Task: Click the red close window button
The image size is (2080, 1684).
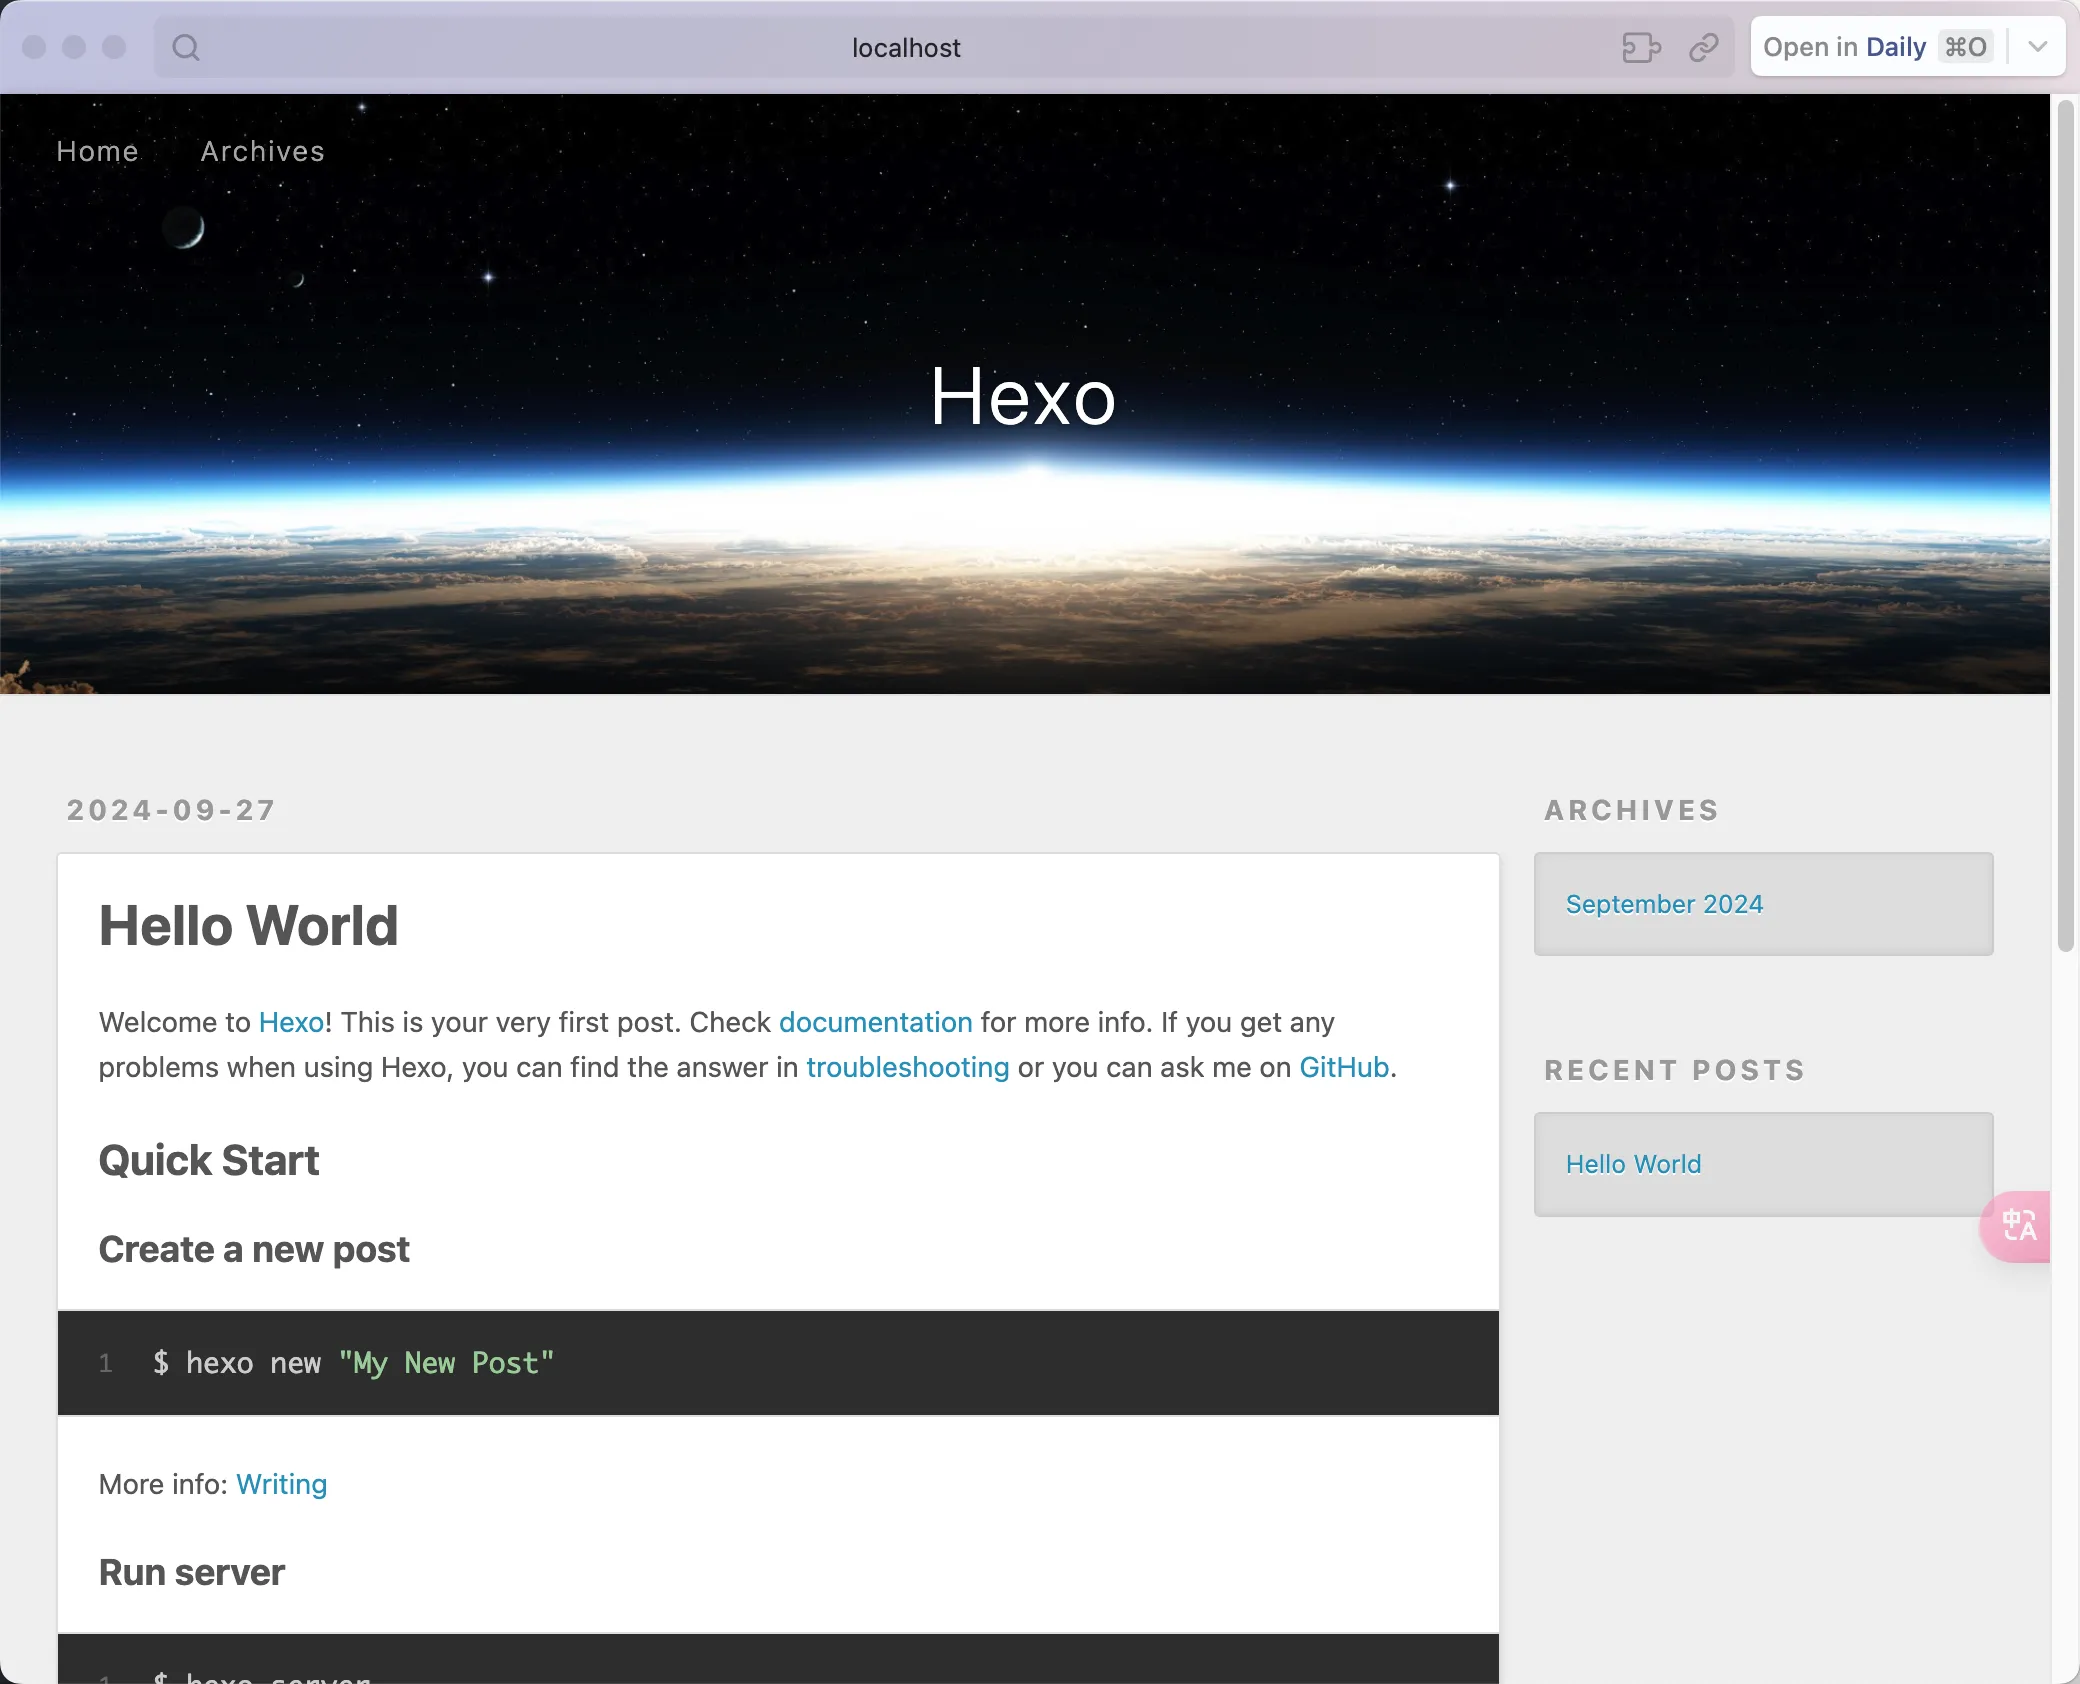Action: (34, 47)
